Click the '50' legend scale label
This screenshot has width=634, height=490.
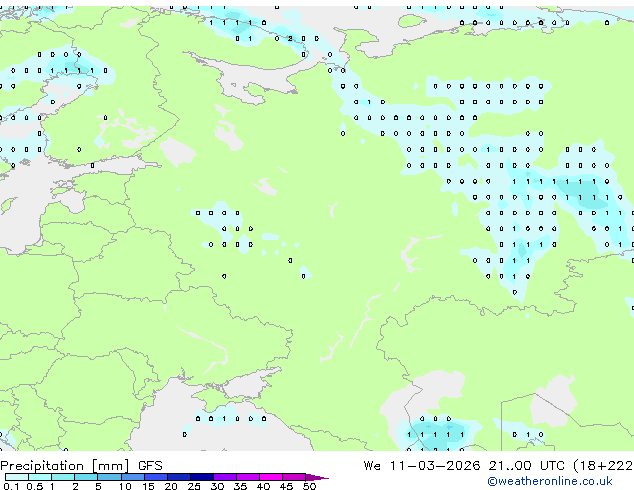[x=309, y=486]
